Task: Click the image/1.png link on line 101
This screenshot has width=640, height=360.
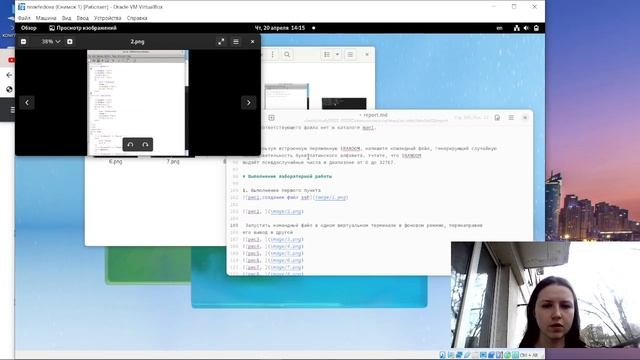Action: click(331, 198)
